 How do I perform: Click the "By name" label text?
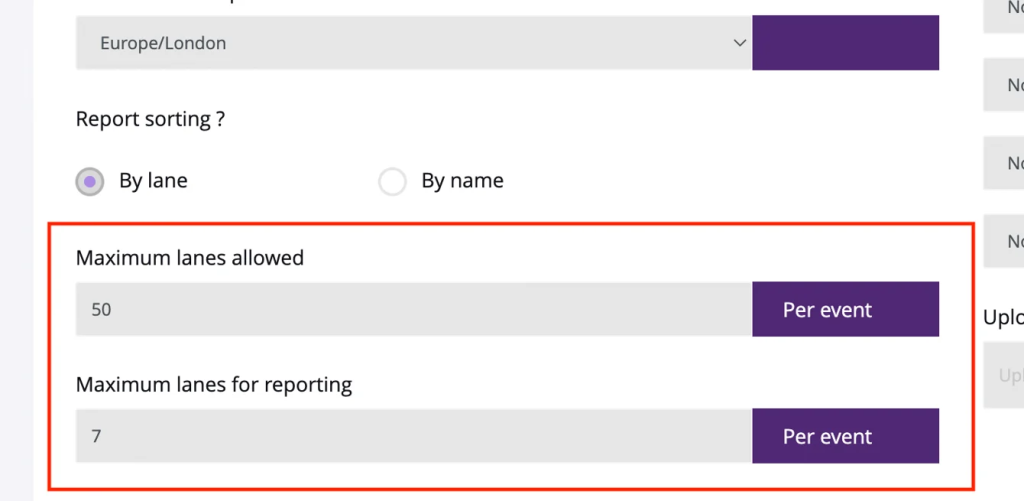coord(462,181)
